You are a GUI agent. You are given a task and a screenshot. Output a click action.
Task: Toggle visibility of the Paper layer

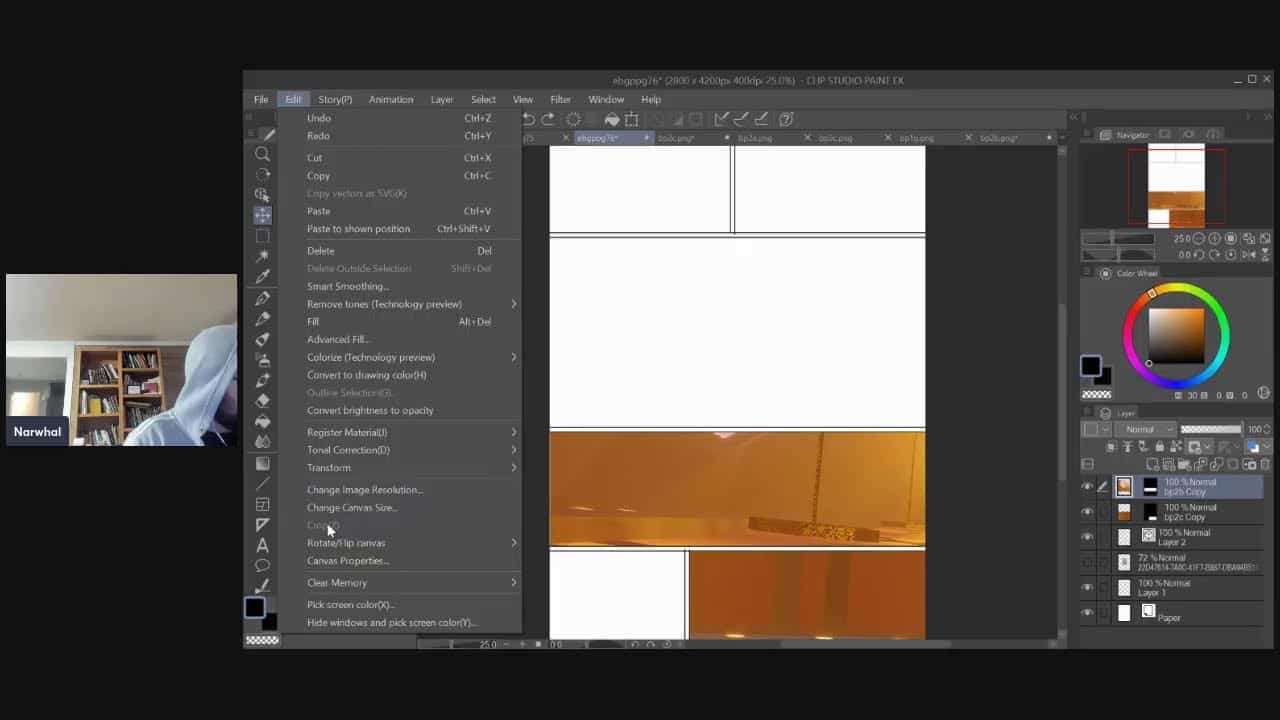[1087, 613]
